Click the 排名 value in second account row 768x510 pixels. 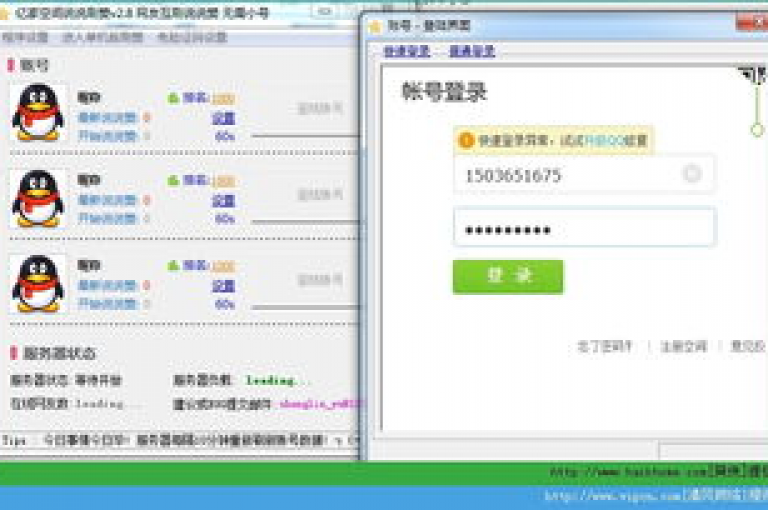point(223,182)
